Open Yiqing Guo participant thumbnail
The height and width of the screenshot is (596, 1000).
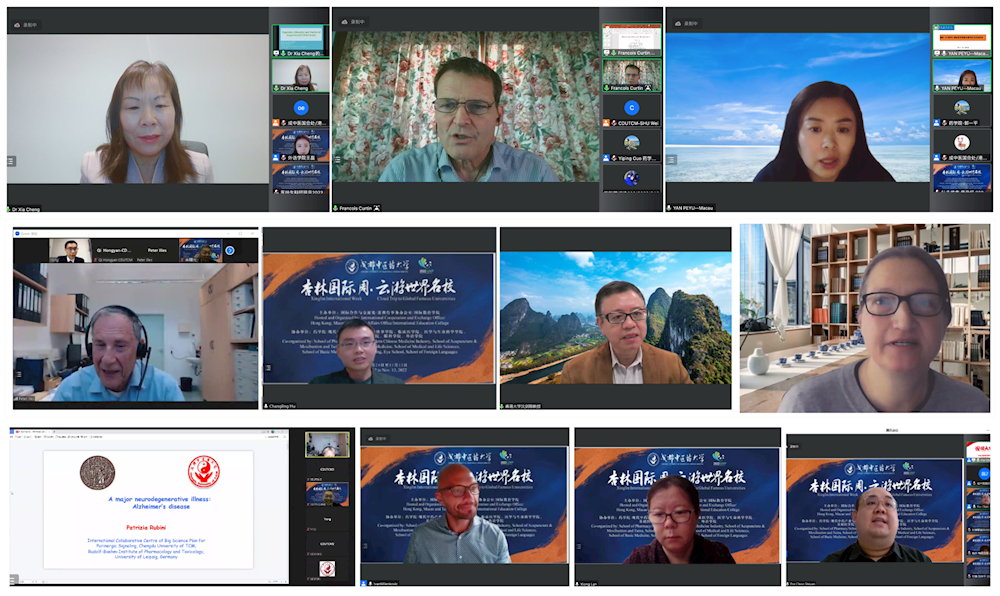[x=631, y=143]
